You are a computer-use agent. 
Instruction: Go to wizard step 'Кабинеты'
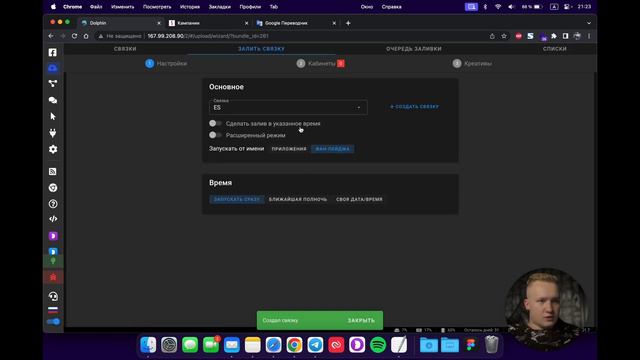click(x=321, y=64)
